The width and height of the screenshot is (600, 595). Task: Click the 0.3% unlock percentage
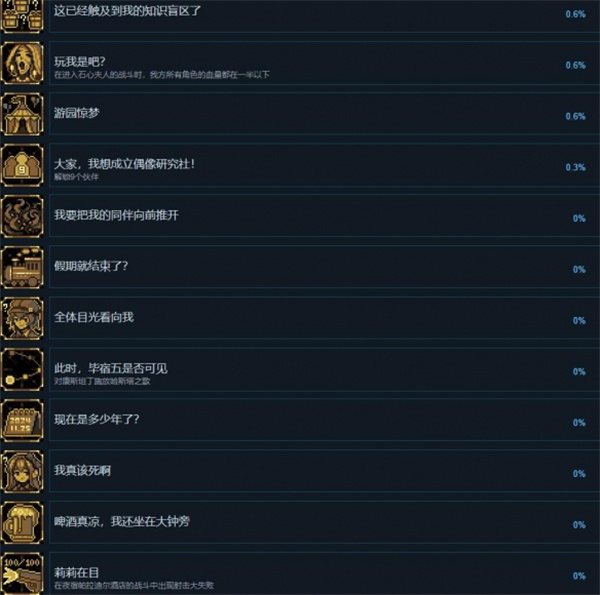click(575, 167)
